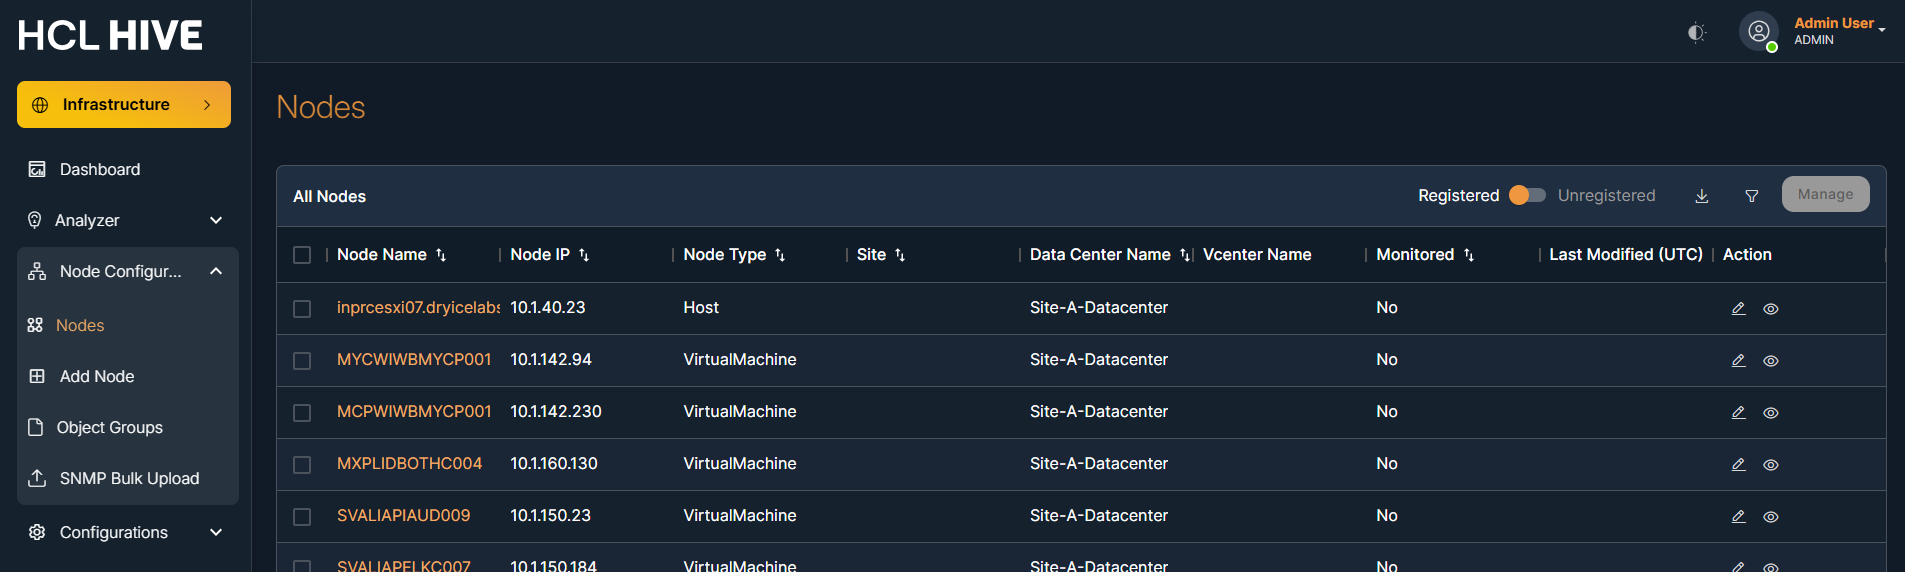Click the Manage button
This screenshot has width=1905, height=572.
(1825, 194)
